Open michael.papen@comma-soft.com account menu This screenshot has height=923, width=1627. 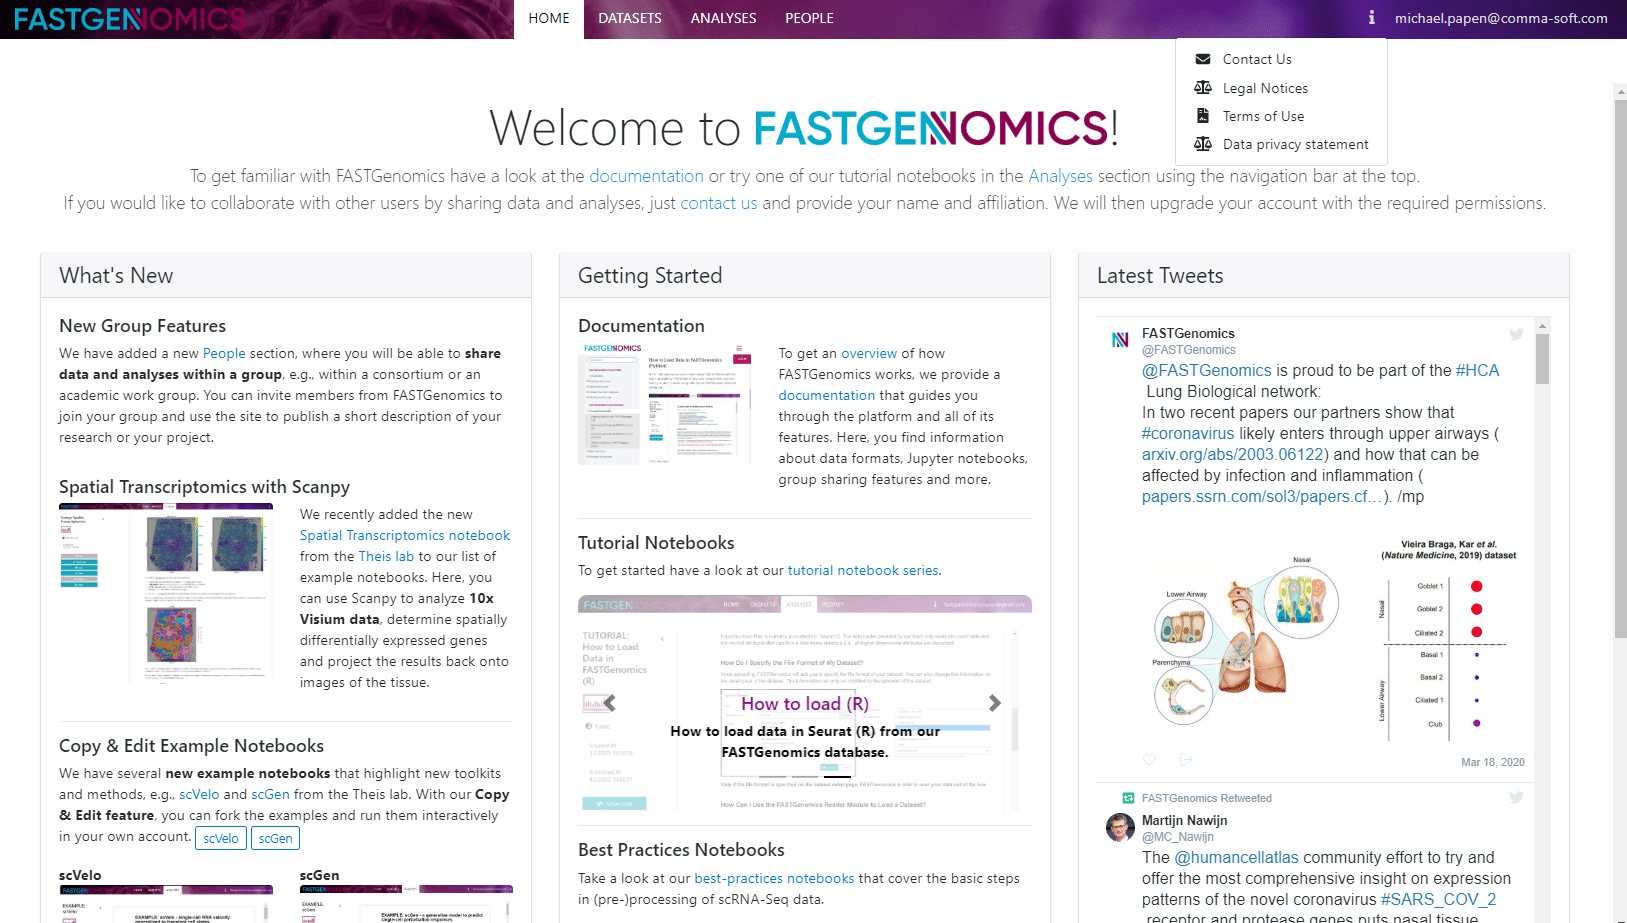pos(1501,18)
